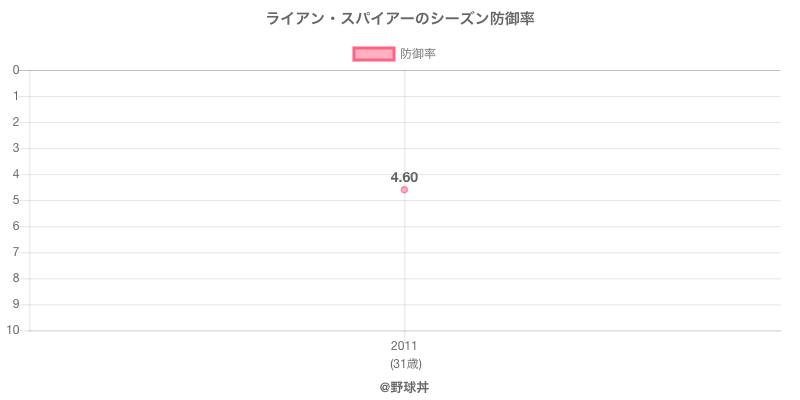Toggle the 防御率 legend color box
Image resolution: width=800 pixels, height=400 pixels.
pyautogui.click(x=373, y=54)
